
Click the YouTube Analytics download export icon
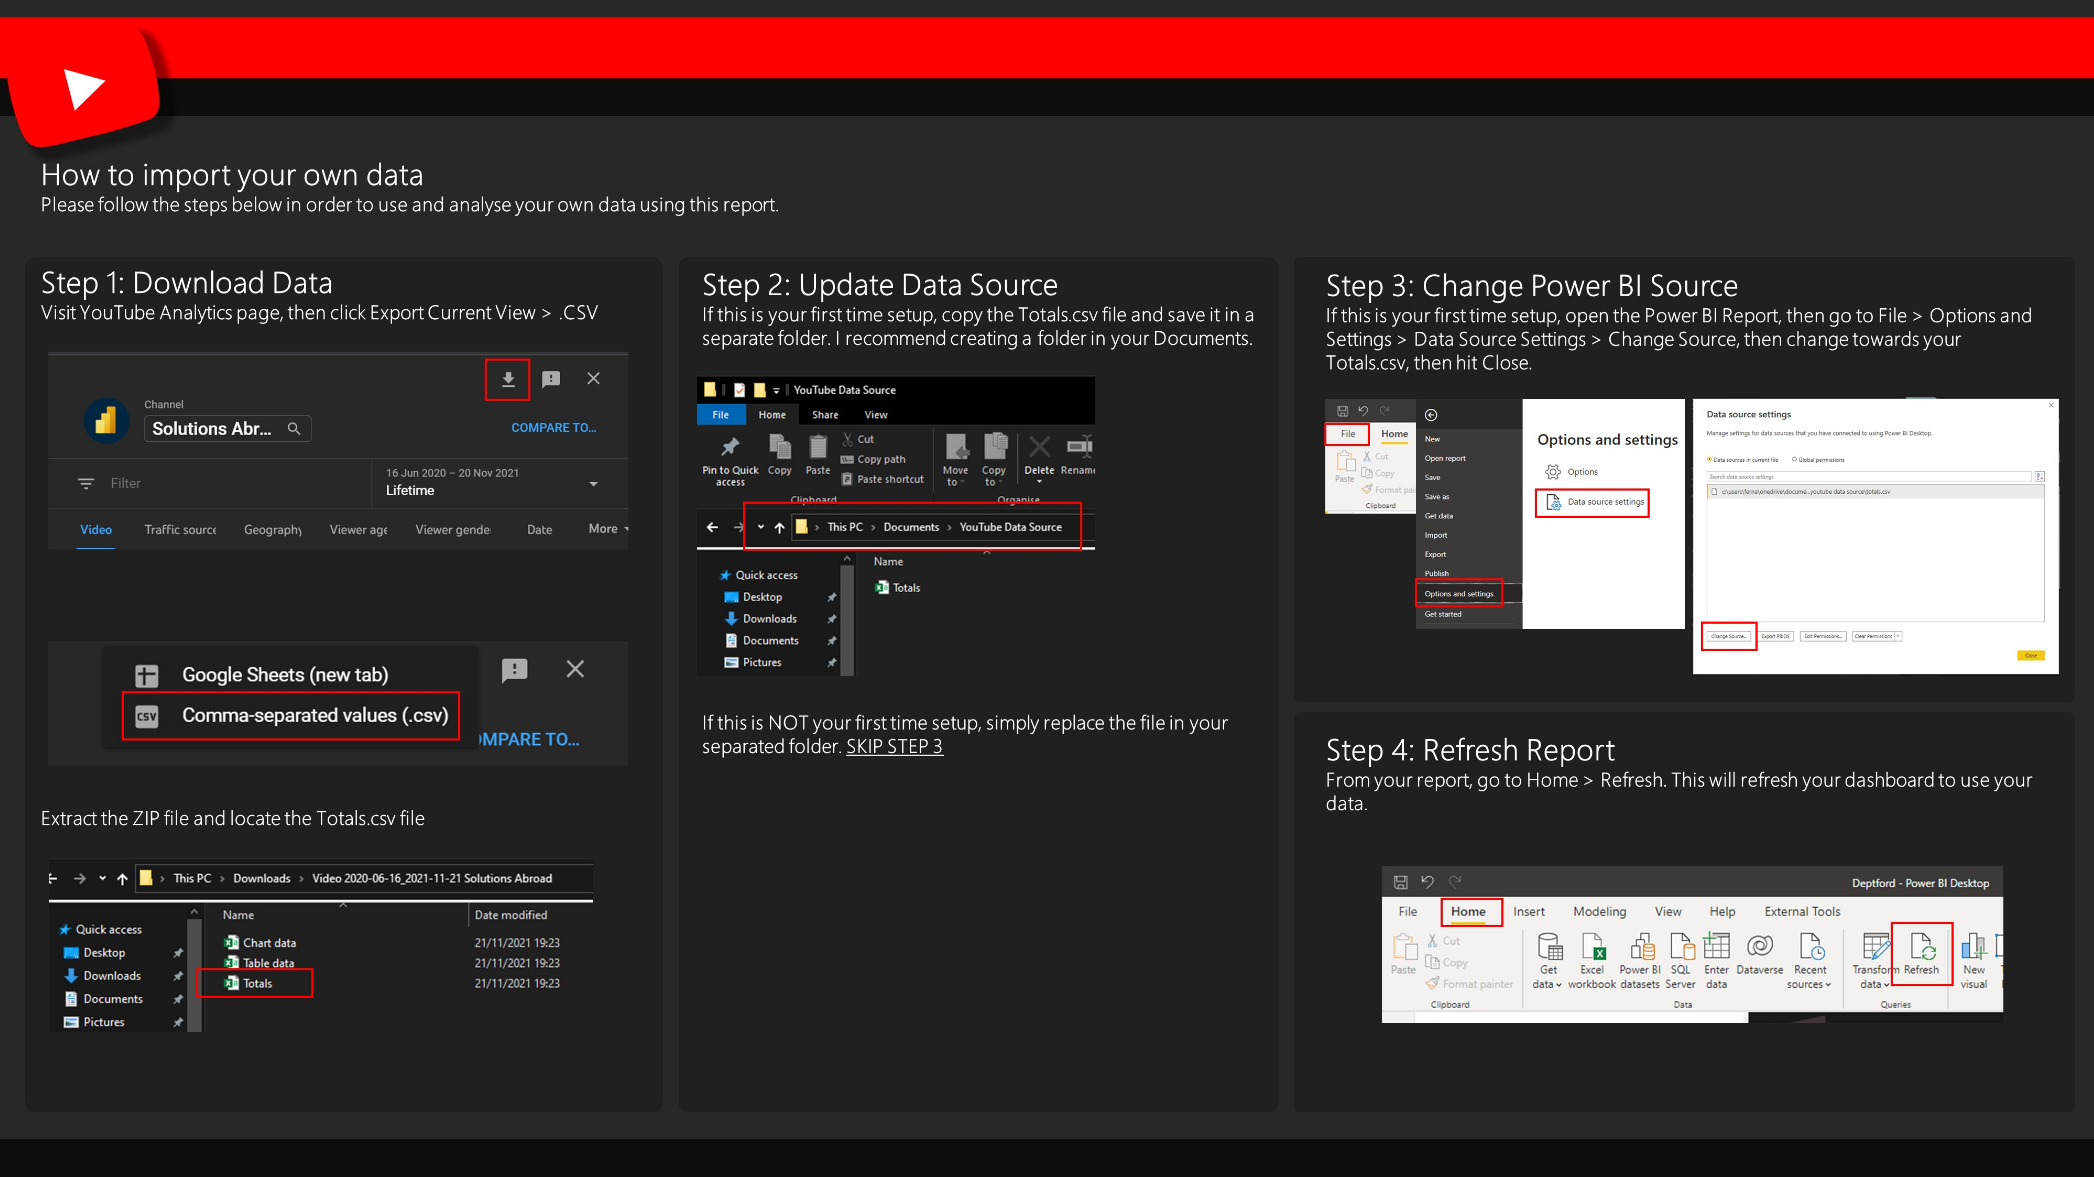pos(508,379)
